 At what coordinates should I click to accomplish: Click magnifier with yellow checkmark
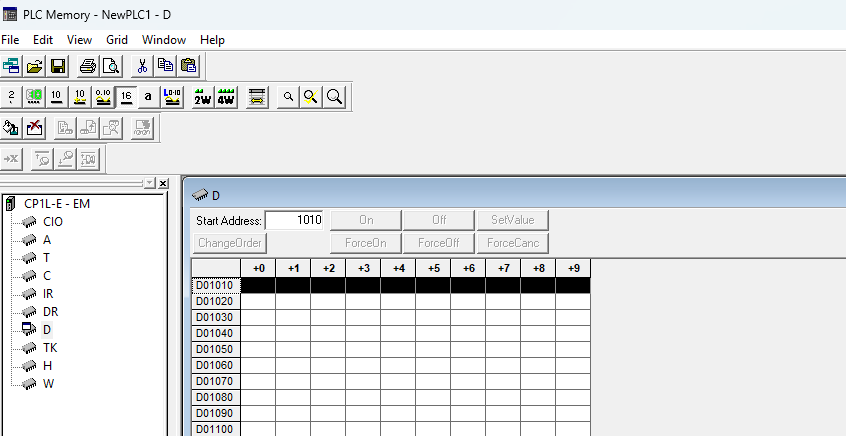point(311,97)
